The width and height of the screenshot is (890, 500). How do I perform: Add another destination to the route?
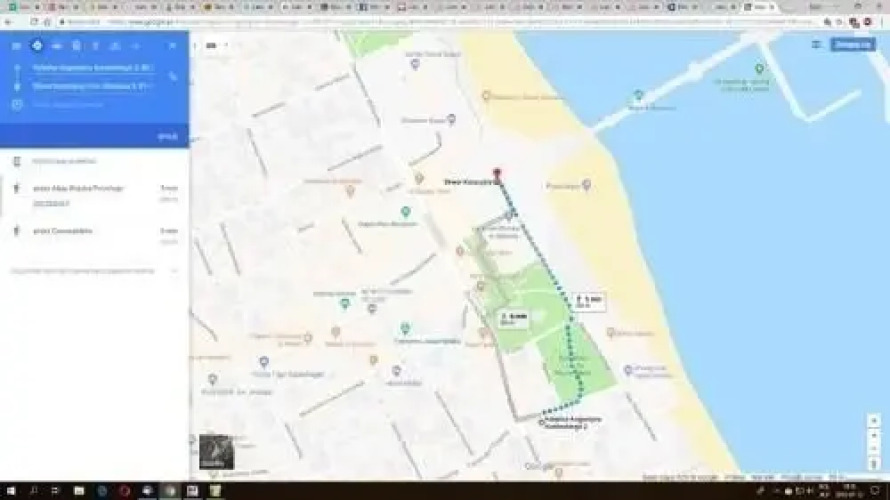(68, 104)
